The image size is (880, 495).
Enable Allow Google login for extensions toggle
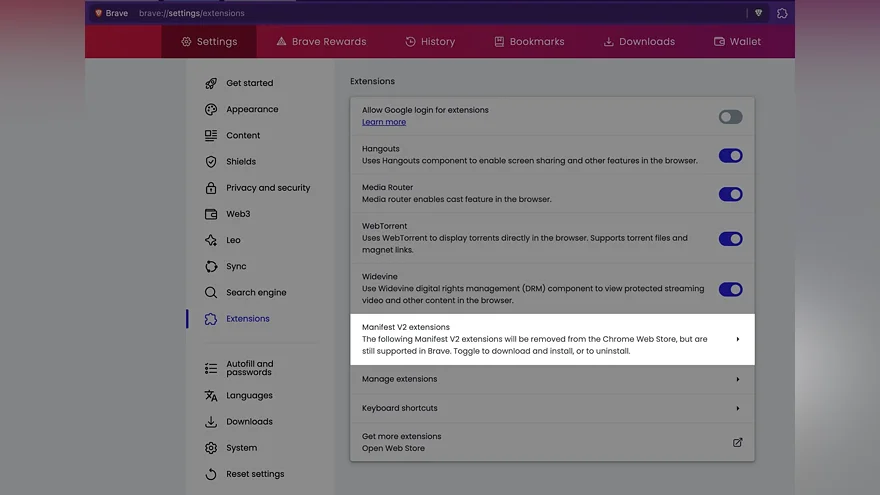pyautogui.click(x=731, y=117)
